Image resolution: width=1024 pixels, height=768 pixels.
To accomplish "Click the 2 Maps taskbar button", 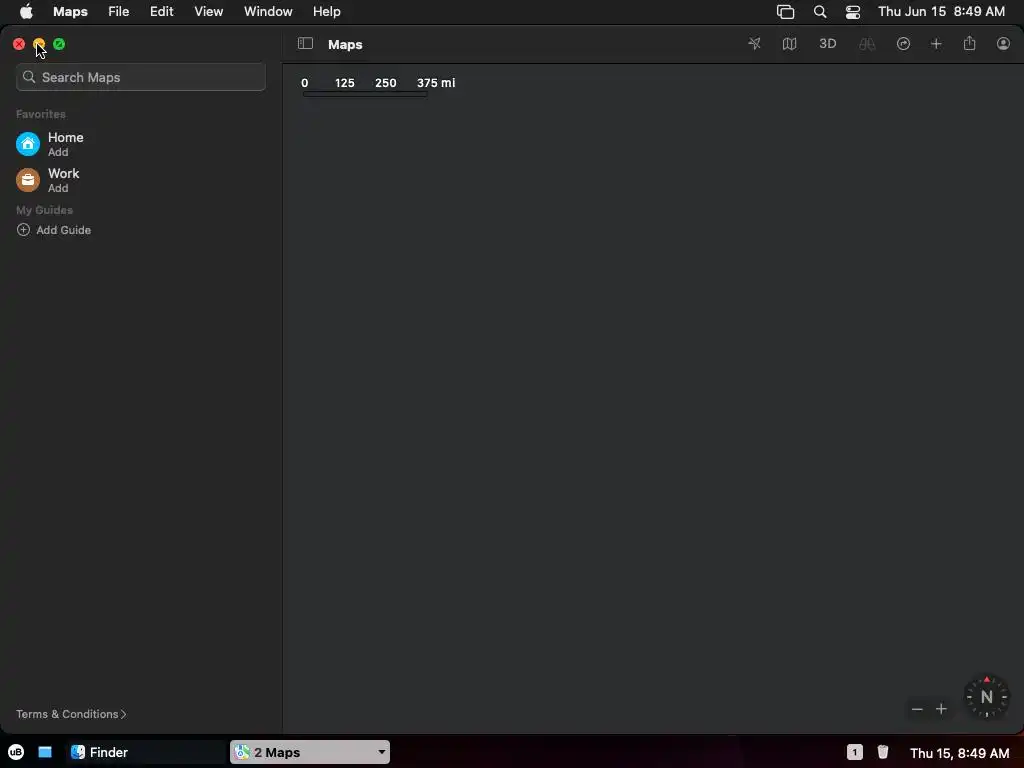I will (x=310, y=752).
